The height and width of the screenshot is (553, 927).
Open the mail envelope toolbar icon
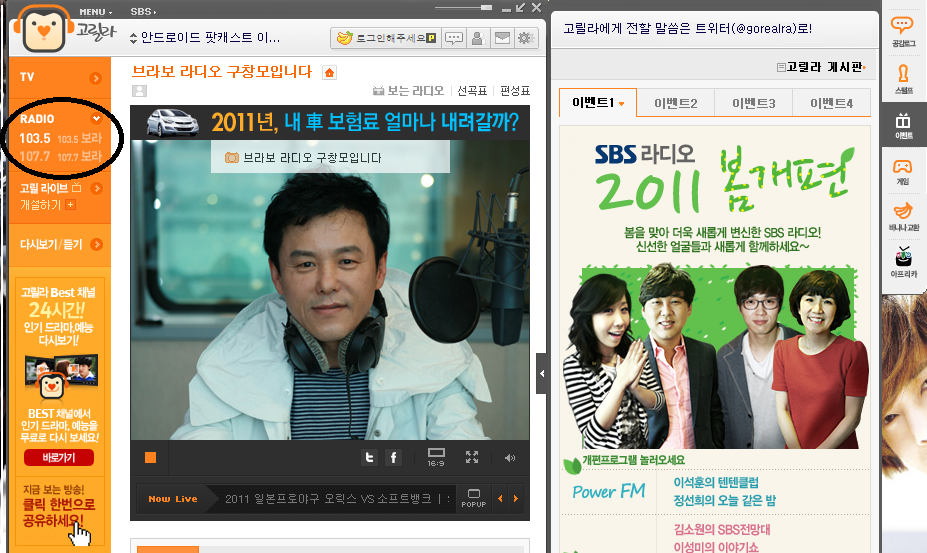tap(502, 38)
